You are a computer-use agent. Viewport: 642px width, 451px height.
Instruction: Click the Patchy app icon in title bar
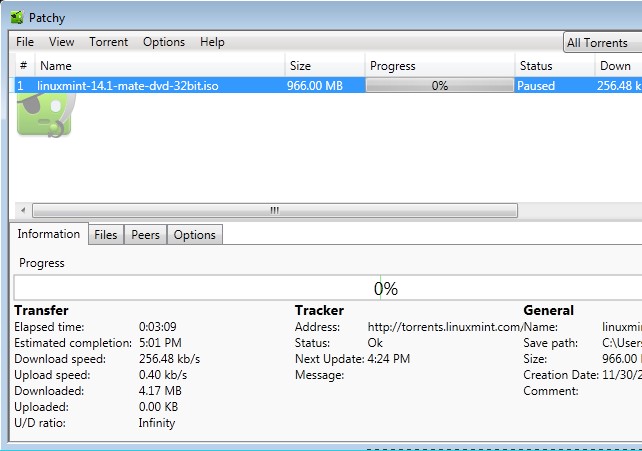coord(17,18)
